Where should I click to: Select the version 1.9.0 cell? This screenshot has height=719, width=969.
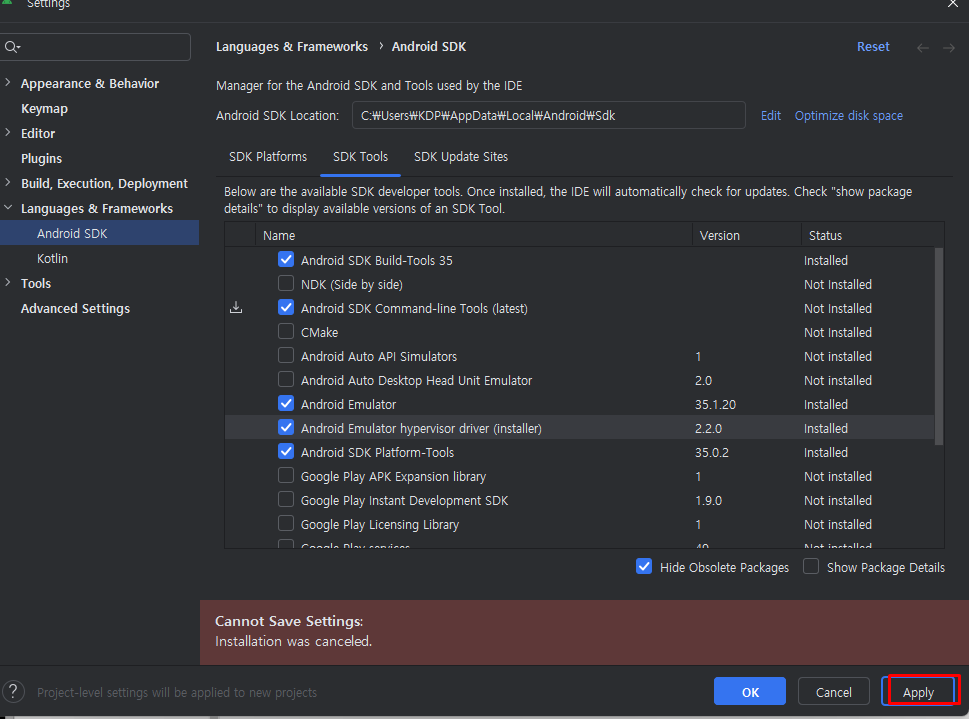click(708, 501)
